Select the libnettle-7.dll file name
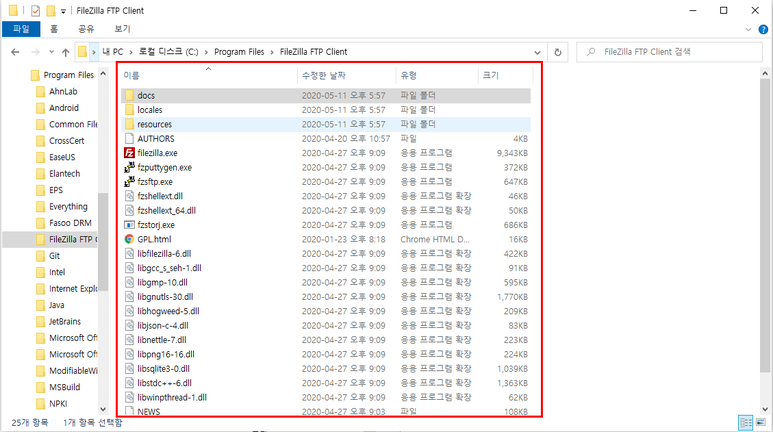 (x=162, y=340)
